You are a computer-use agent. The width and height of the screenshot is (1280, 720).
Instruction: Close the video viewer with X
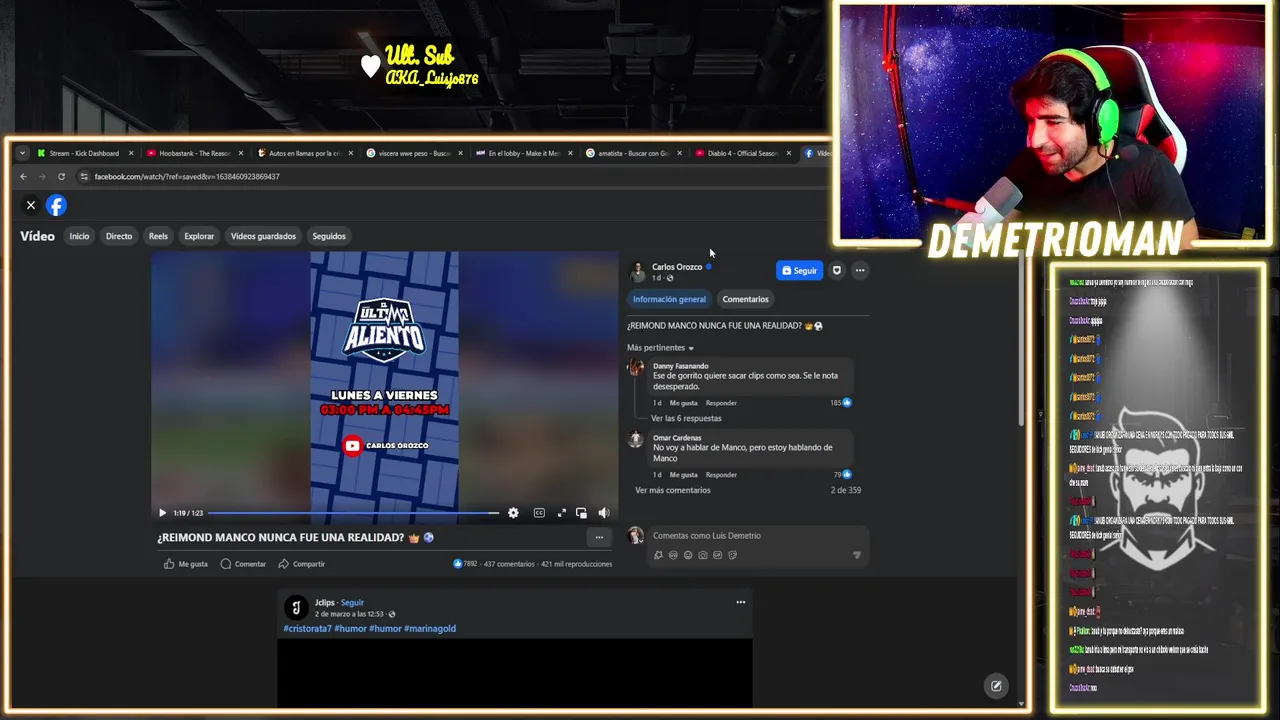point(31,205)
